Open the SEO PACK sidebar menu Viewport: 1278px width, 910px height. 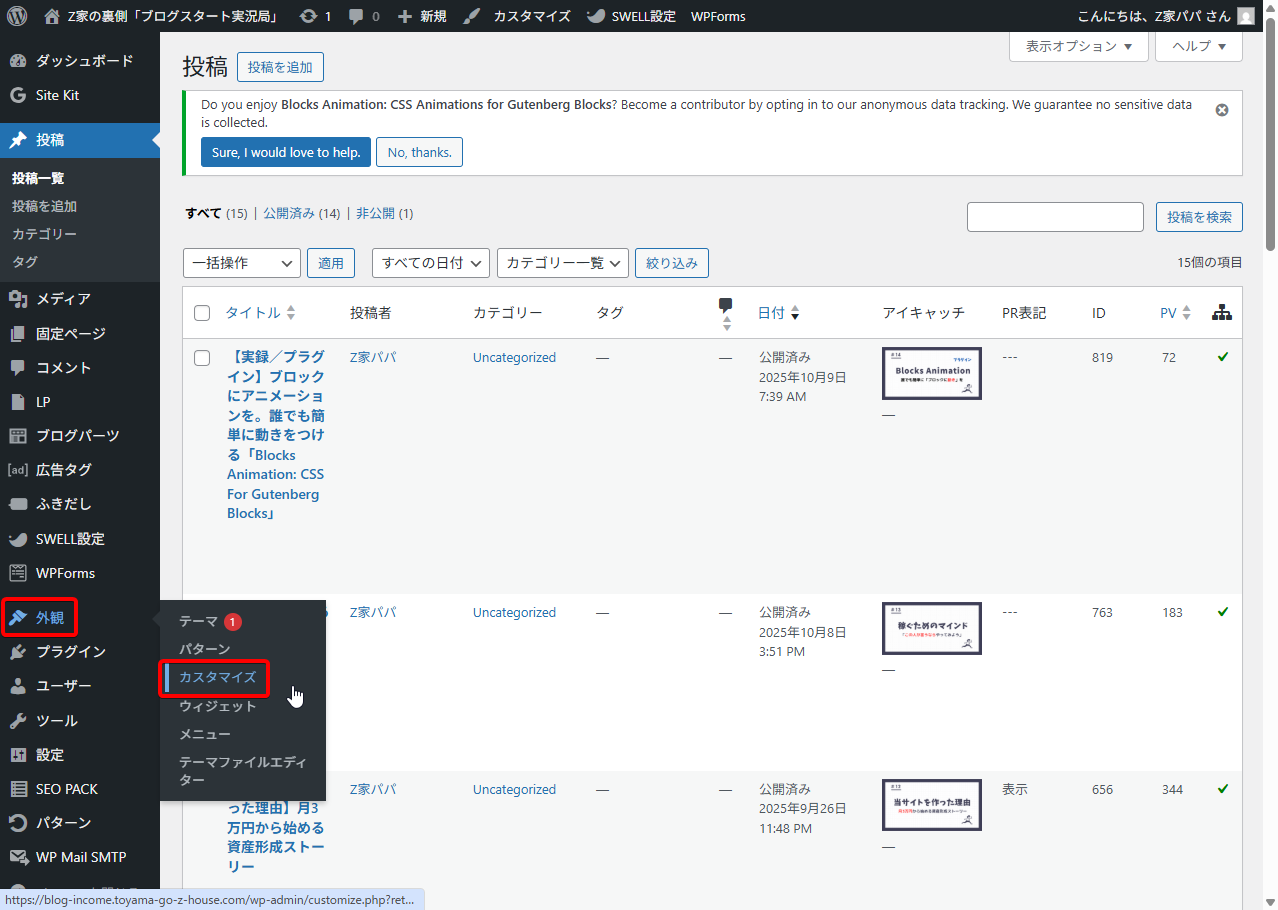tap(66, 789)
